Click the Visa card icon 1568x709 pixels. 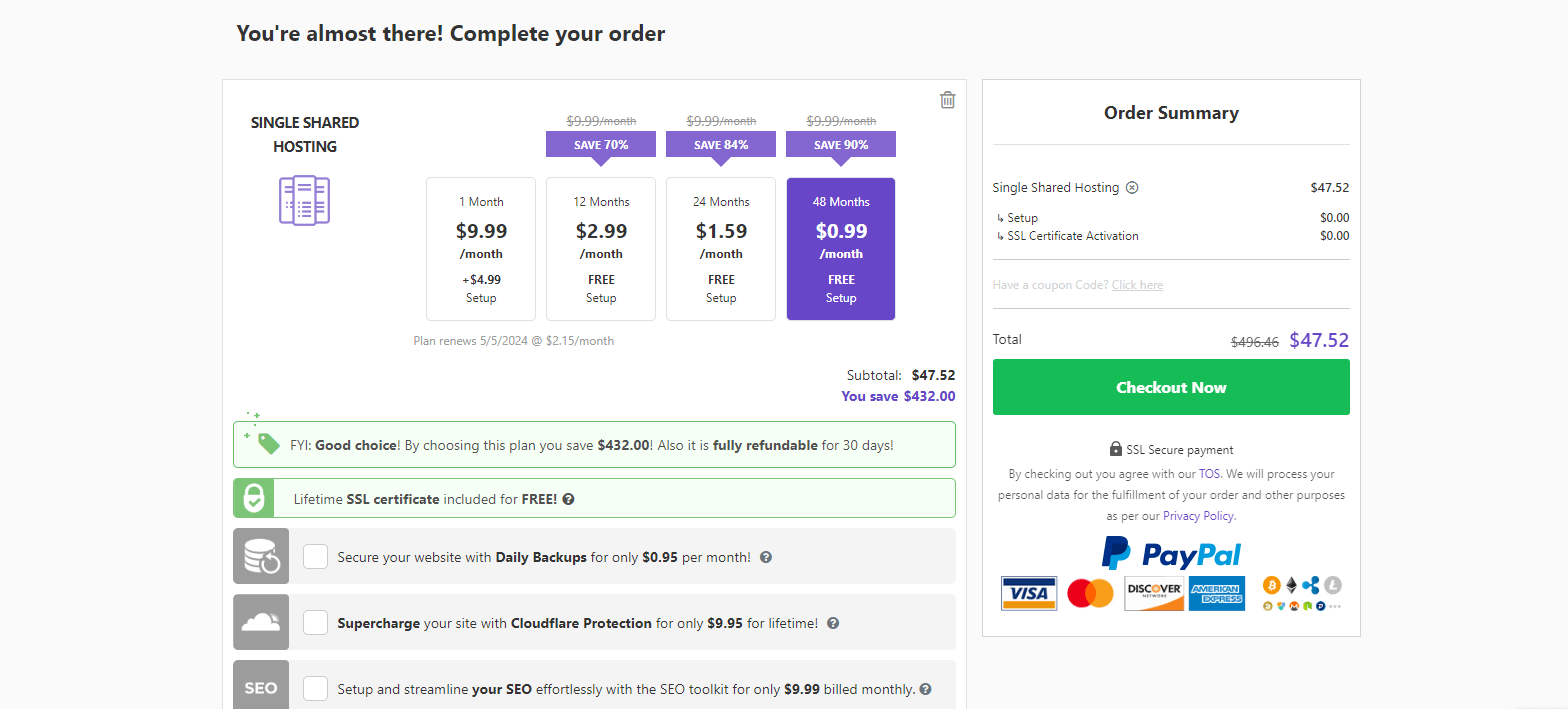[x=1029, y=593]
